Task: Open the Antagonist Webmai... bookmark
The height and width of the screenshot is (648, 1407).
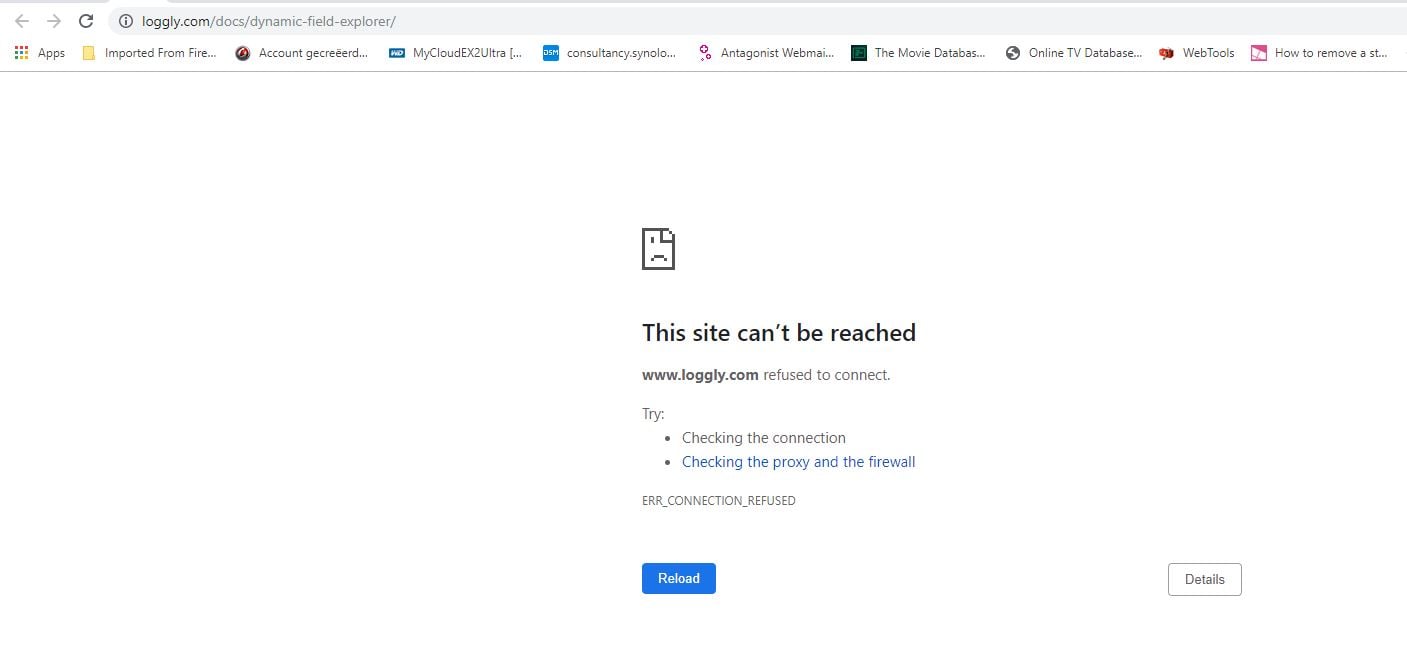Action: pyautogui.click(x=765, y=53)
